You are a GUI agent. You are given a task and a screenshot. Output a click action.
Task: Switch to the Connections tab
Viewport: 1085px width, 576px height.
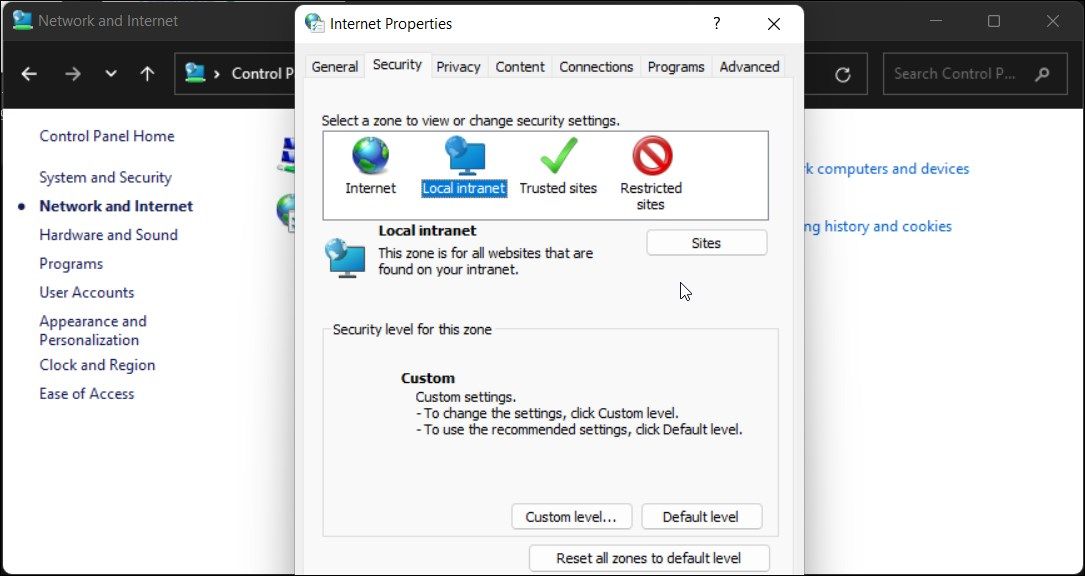(x=596, y=66)
